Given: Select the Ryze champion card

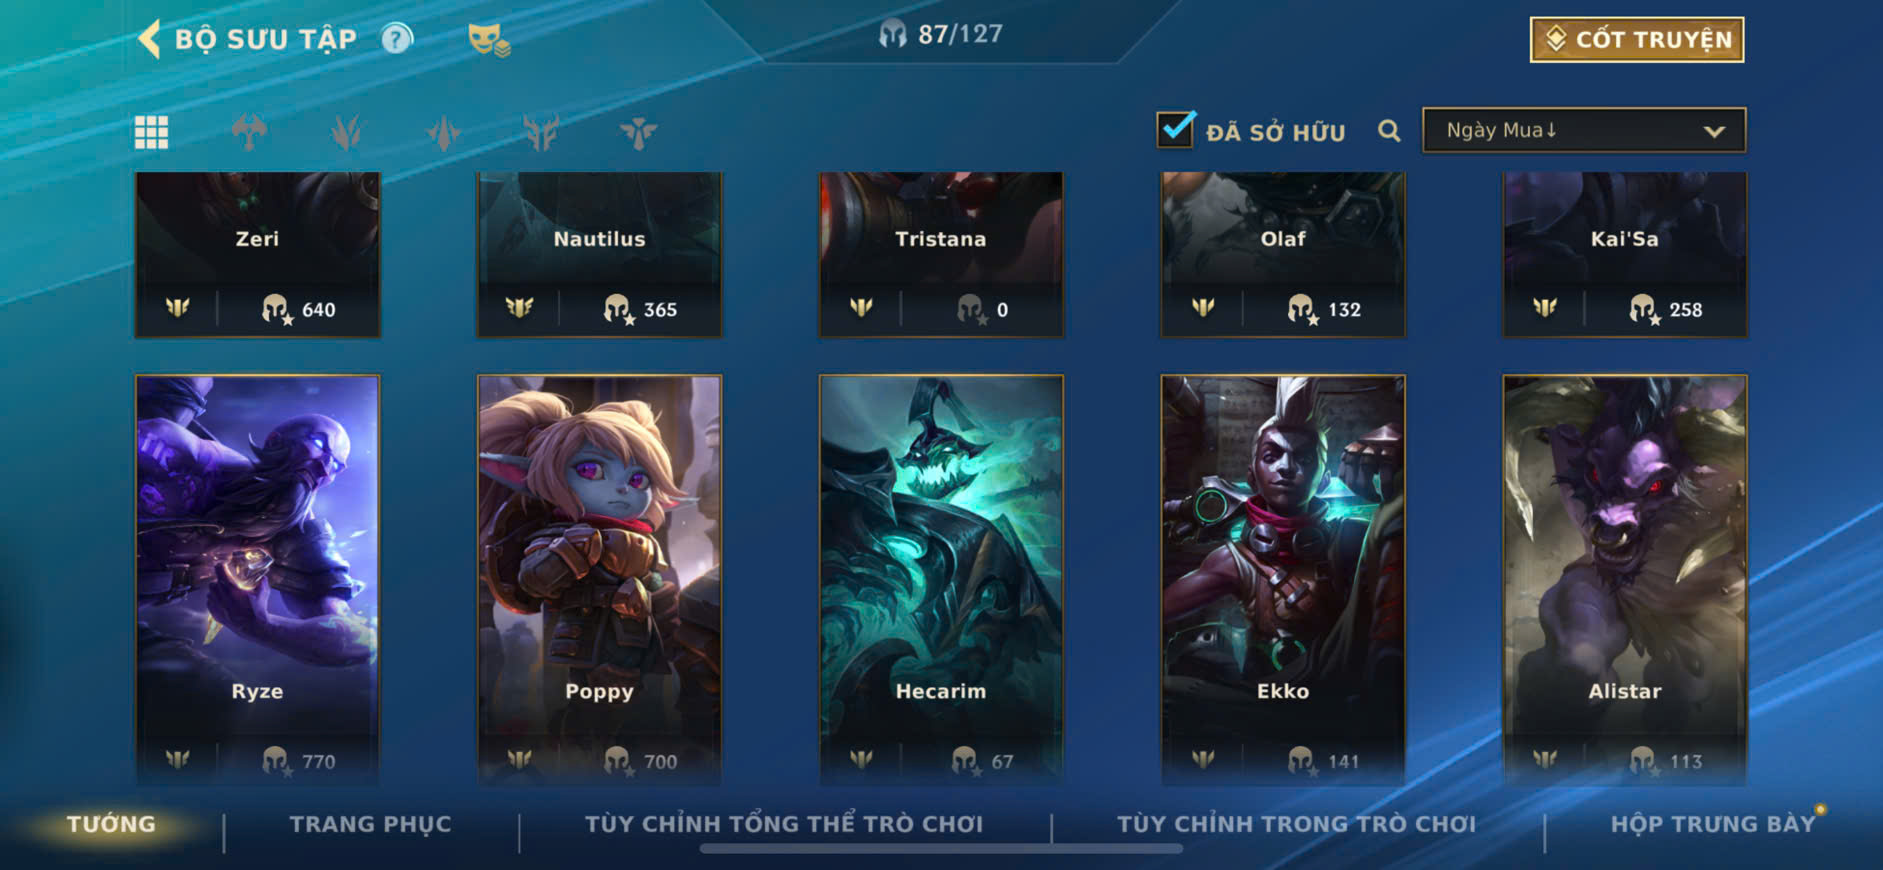Looking at the screenshot, I should click(258, 579).
